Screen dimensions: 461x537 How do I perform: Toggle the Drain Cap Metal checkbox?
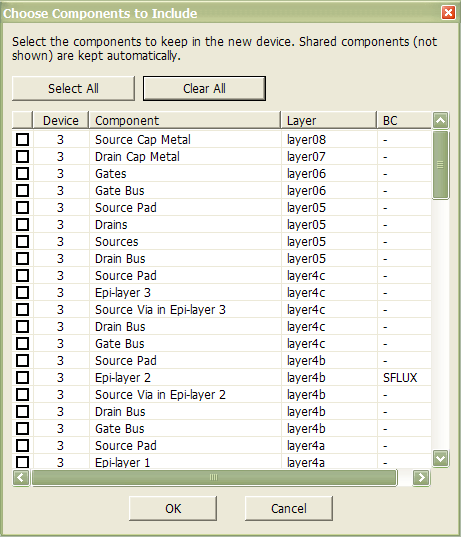(x=23, y=157)
